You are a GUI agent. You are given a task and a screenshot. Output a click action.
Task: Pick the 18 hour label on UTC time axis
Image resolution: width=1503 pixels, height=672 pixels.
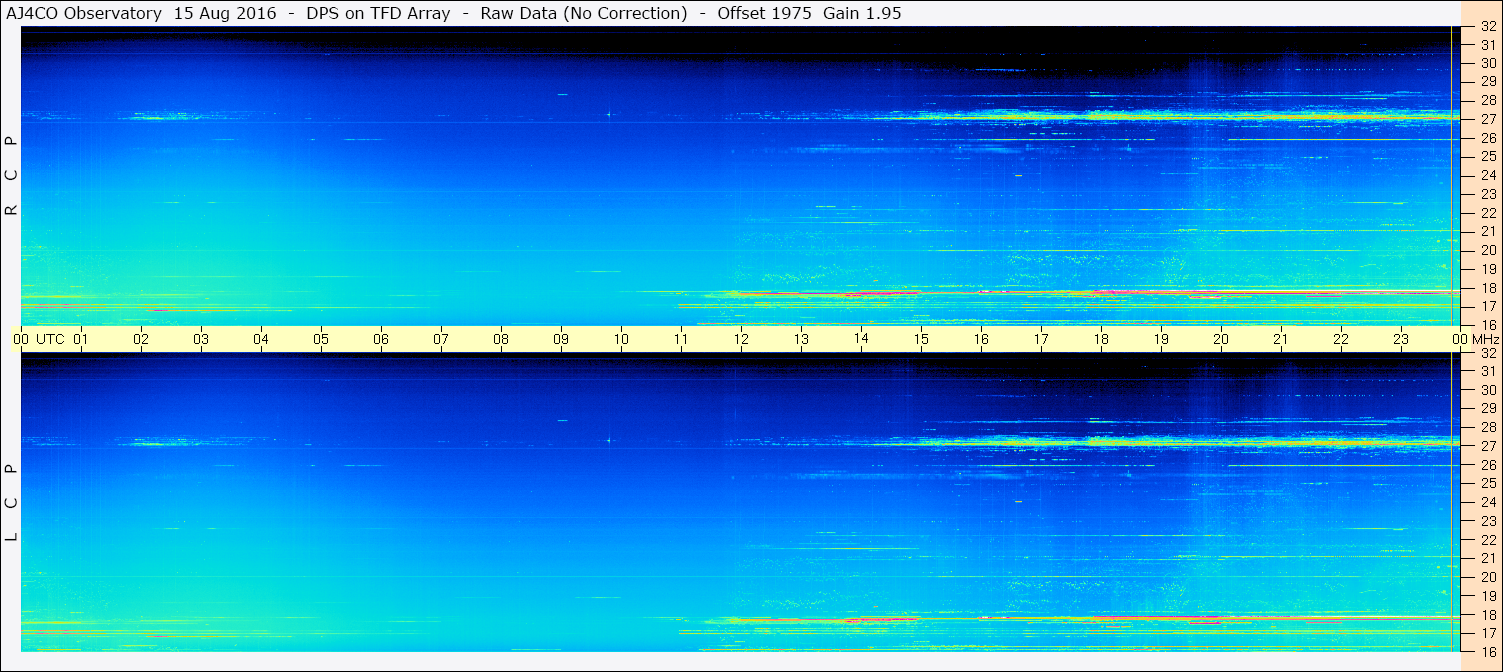pos(1101,339)
